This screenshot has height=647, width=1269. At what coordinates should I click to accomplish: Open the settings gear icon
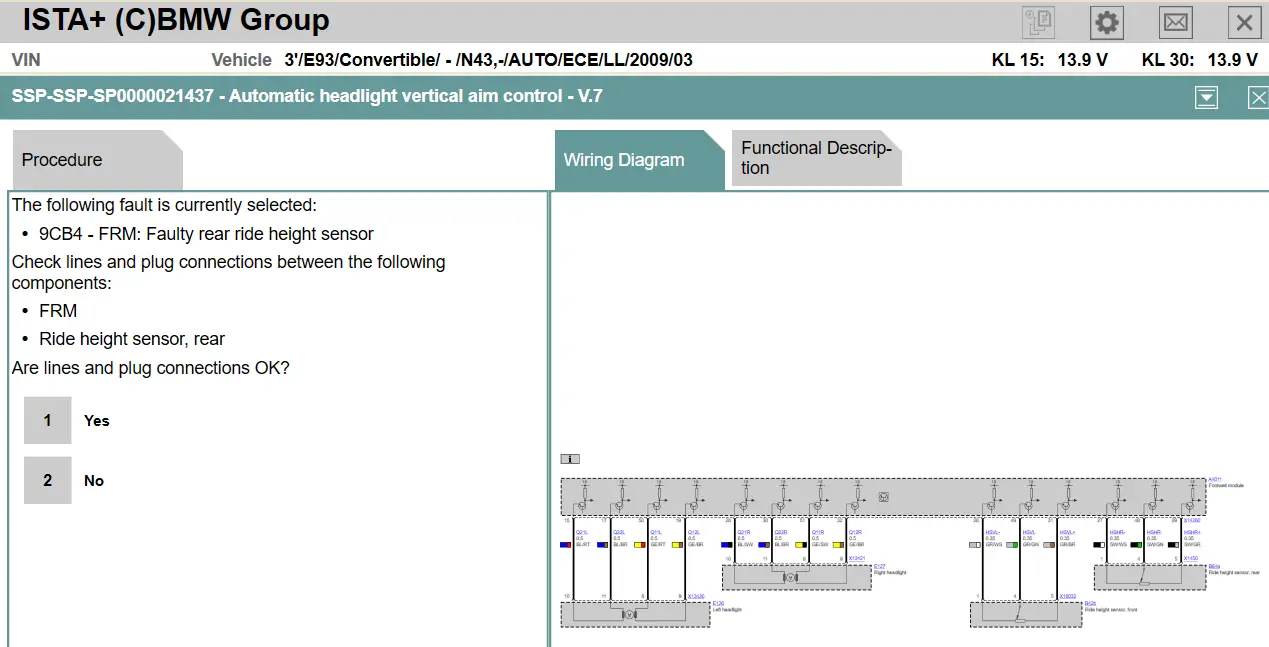coord(1107,22)
